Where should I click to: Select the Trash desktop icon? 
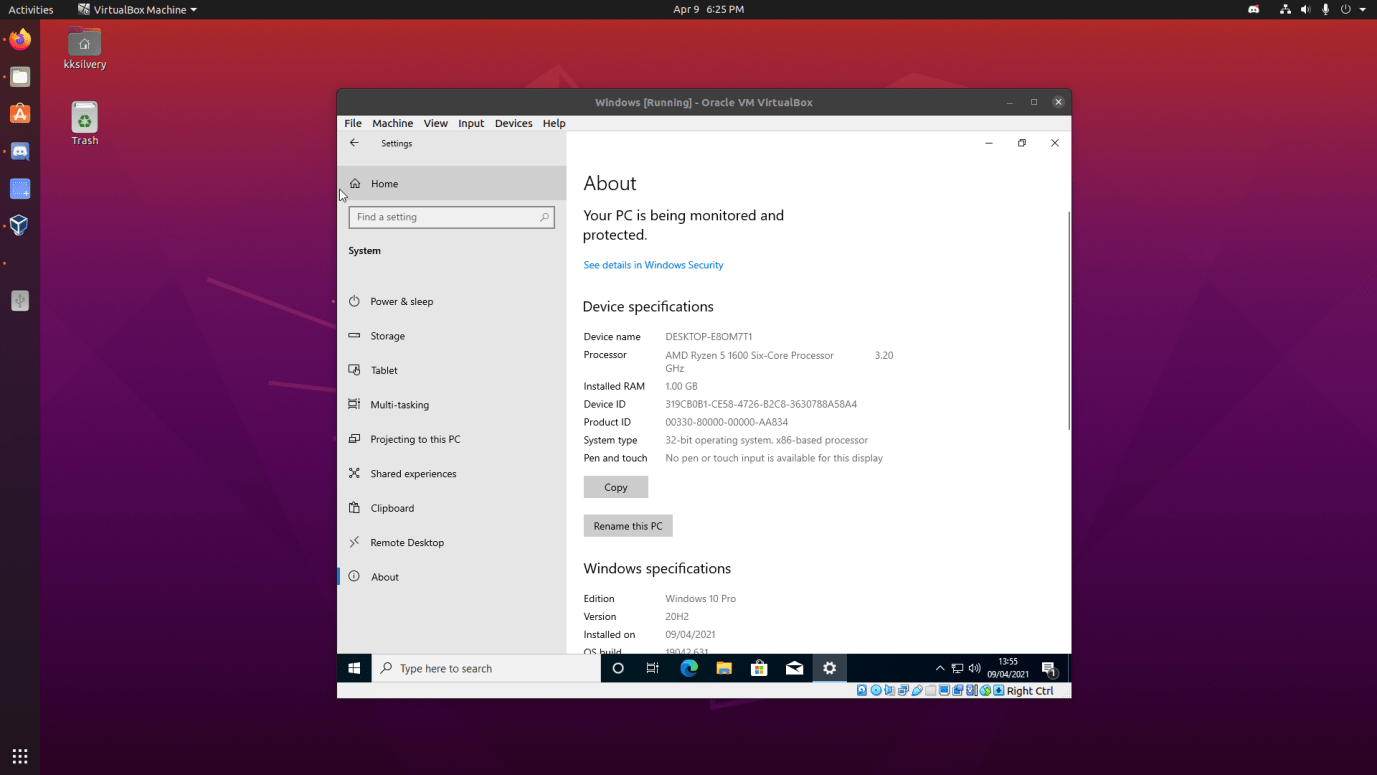(85, 124)
